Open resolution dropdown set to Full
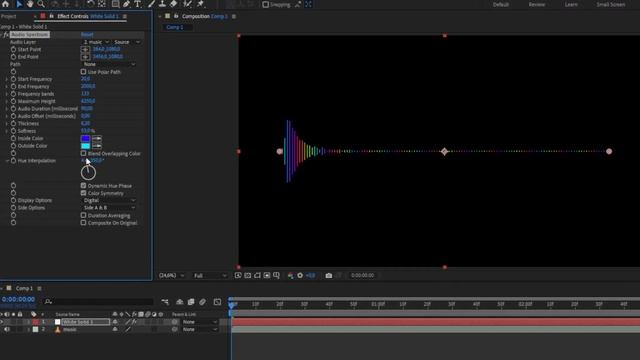Screen dimensions: 640x360 [210, 276]
